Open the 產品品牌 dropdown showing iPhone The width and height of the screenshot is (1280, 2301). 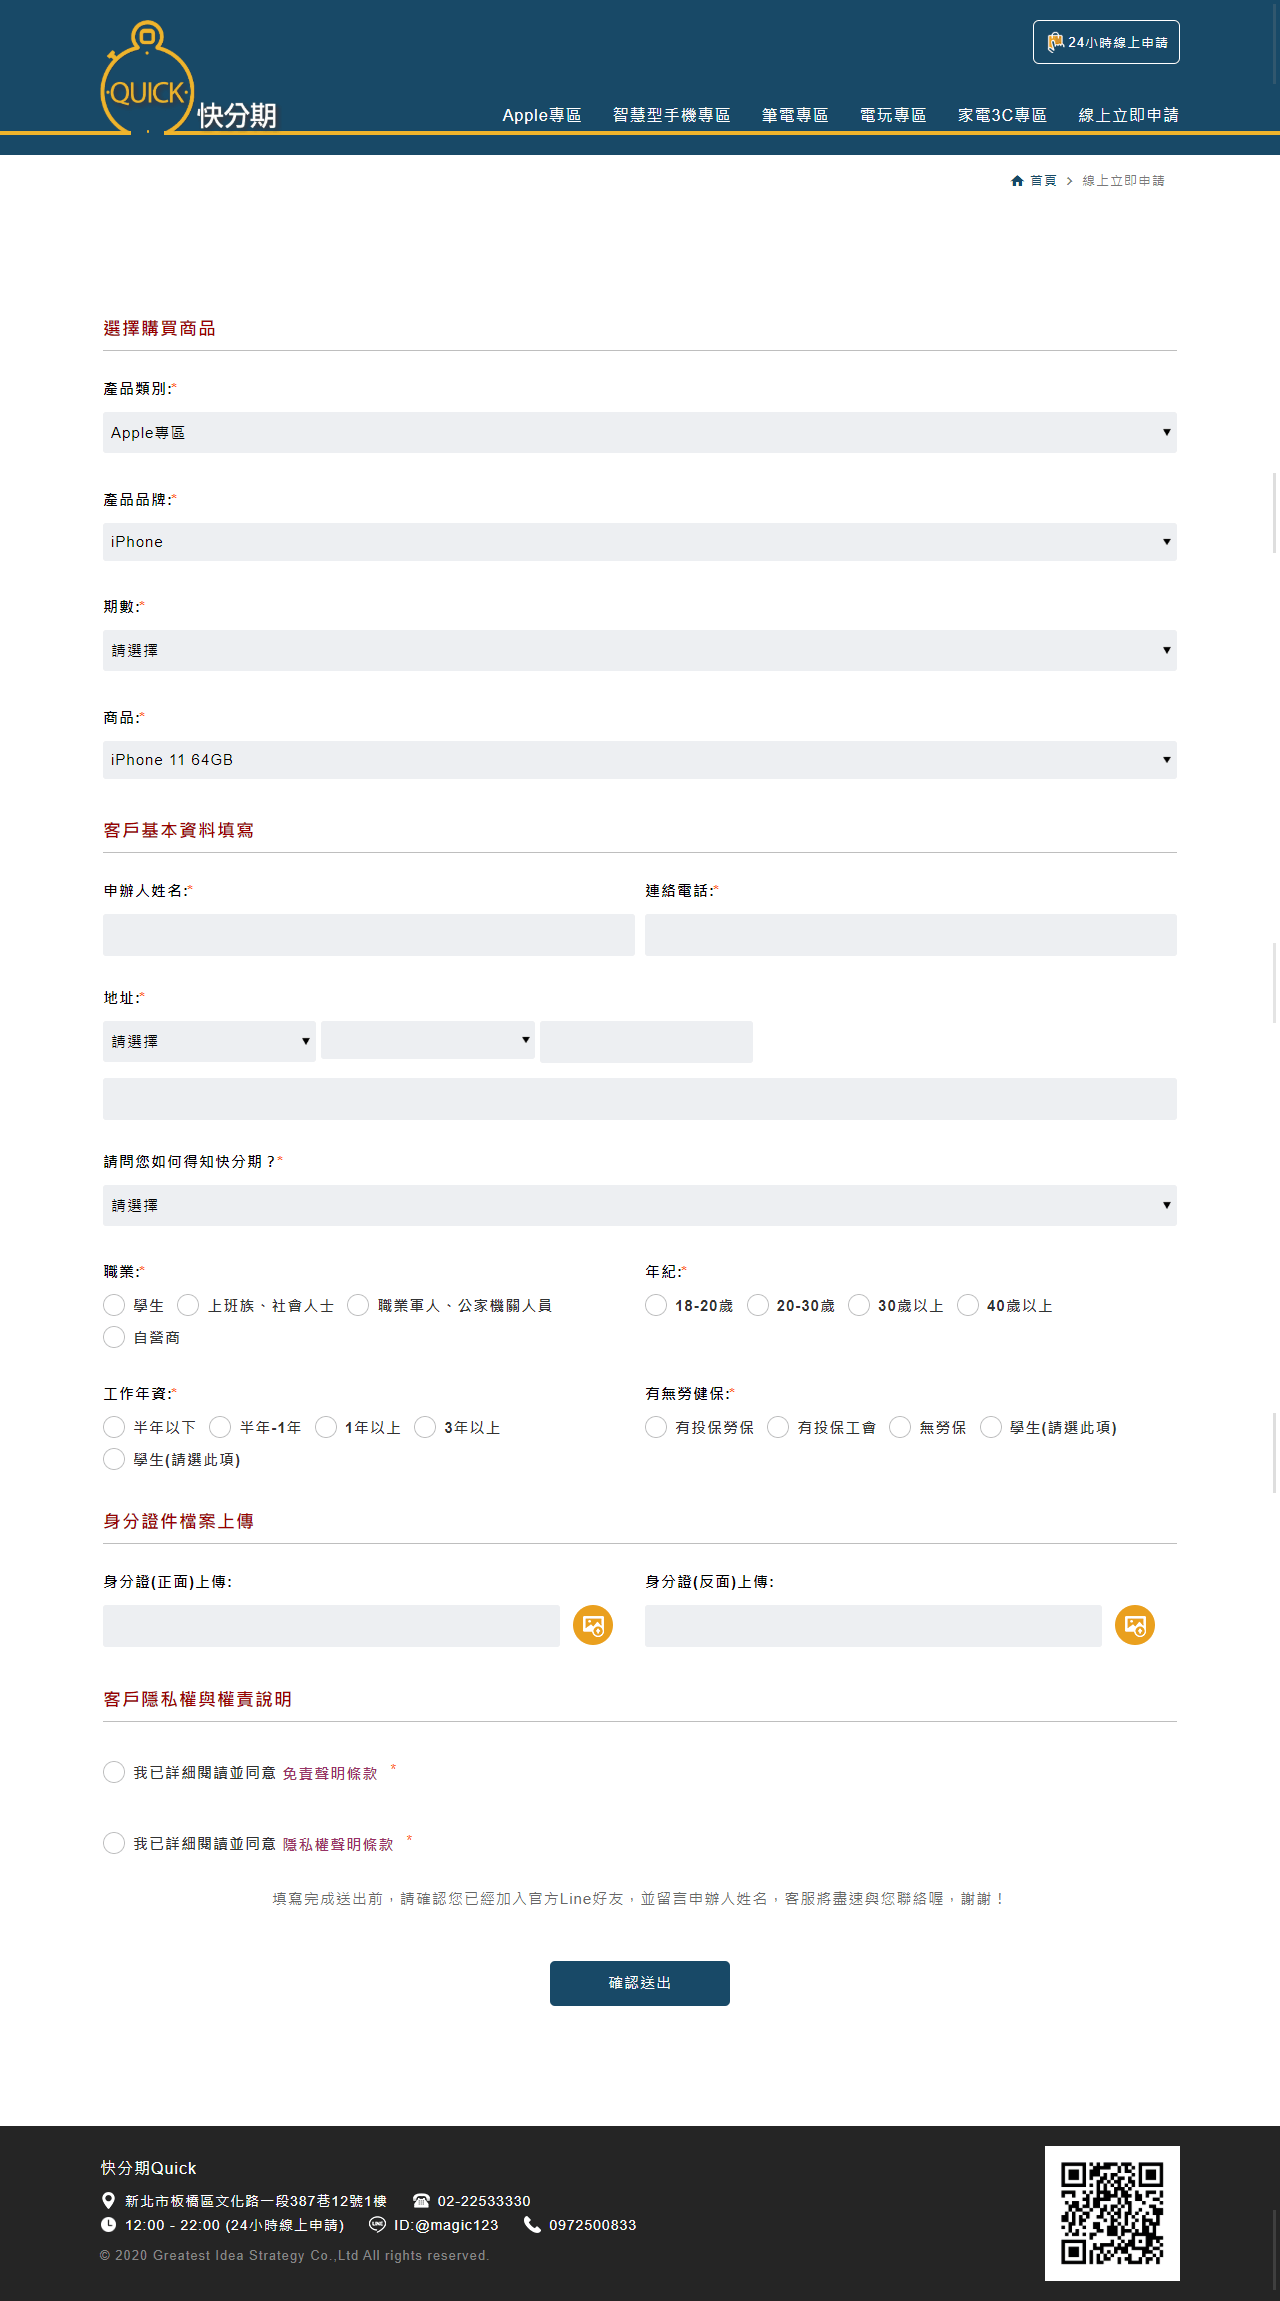point(640,542)
